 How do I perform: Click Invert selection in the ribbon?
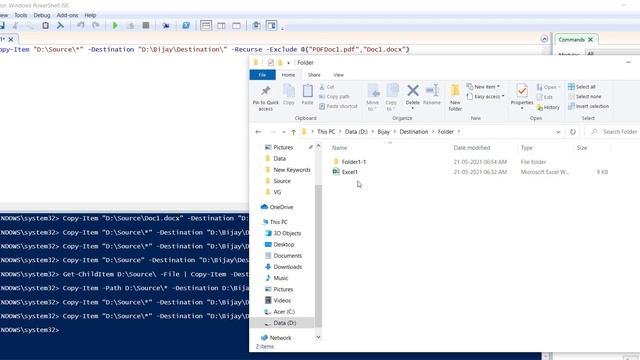tap(589, 107)
